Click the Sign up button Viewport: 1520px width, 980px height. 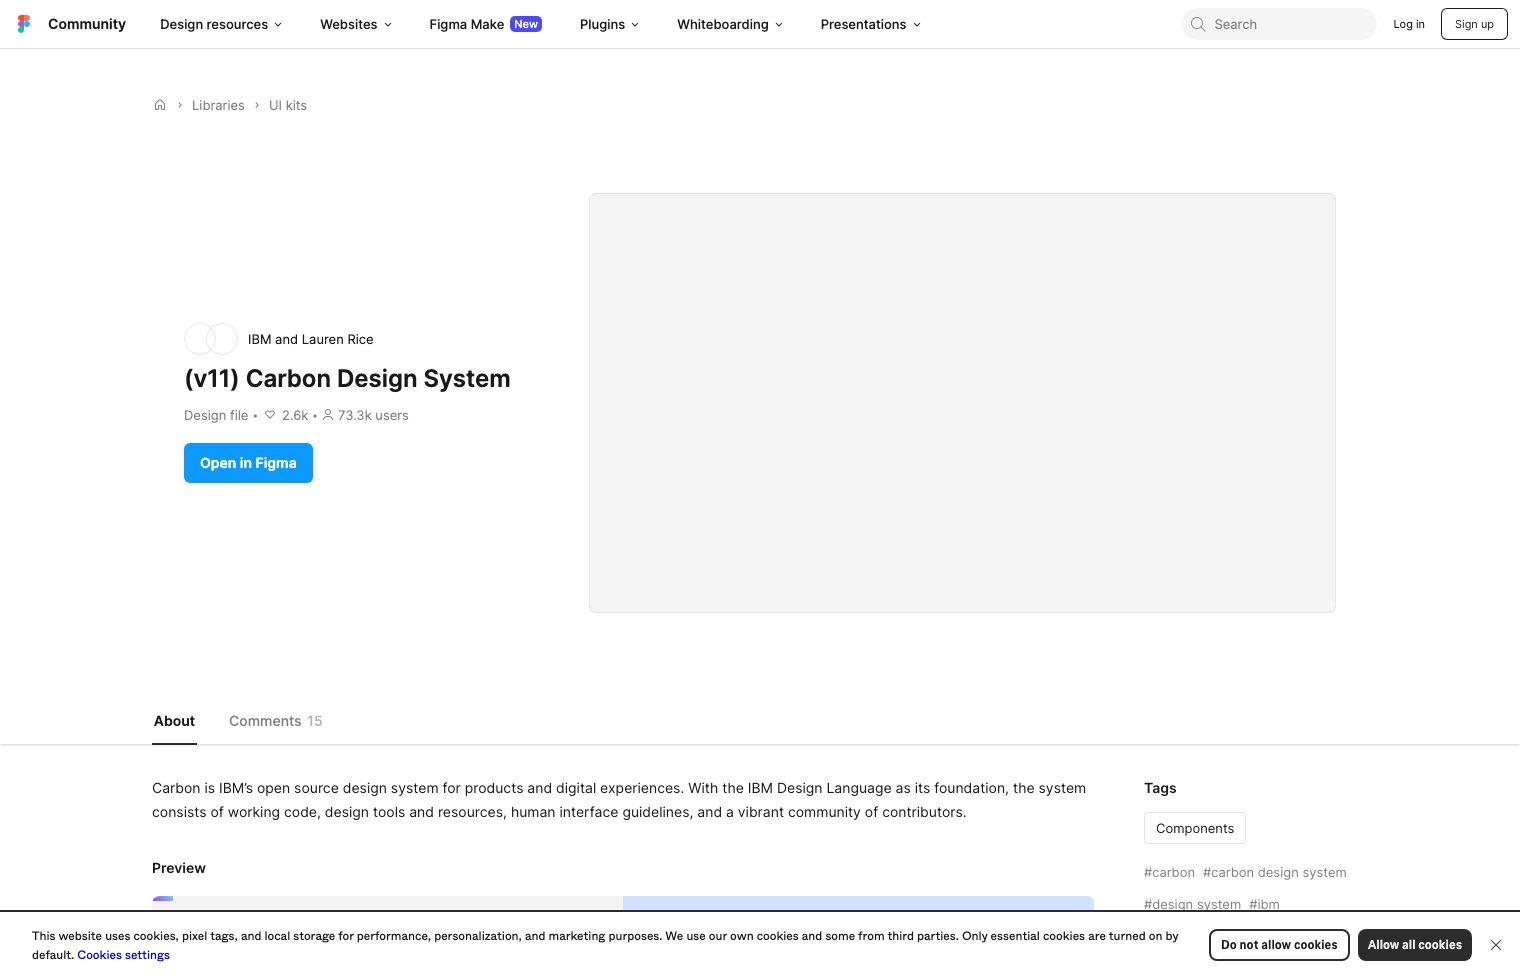(1474, 24)
